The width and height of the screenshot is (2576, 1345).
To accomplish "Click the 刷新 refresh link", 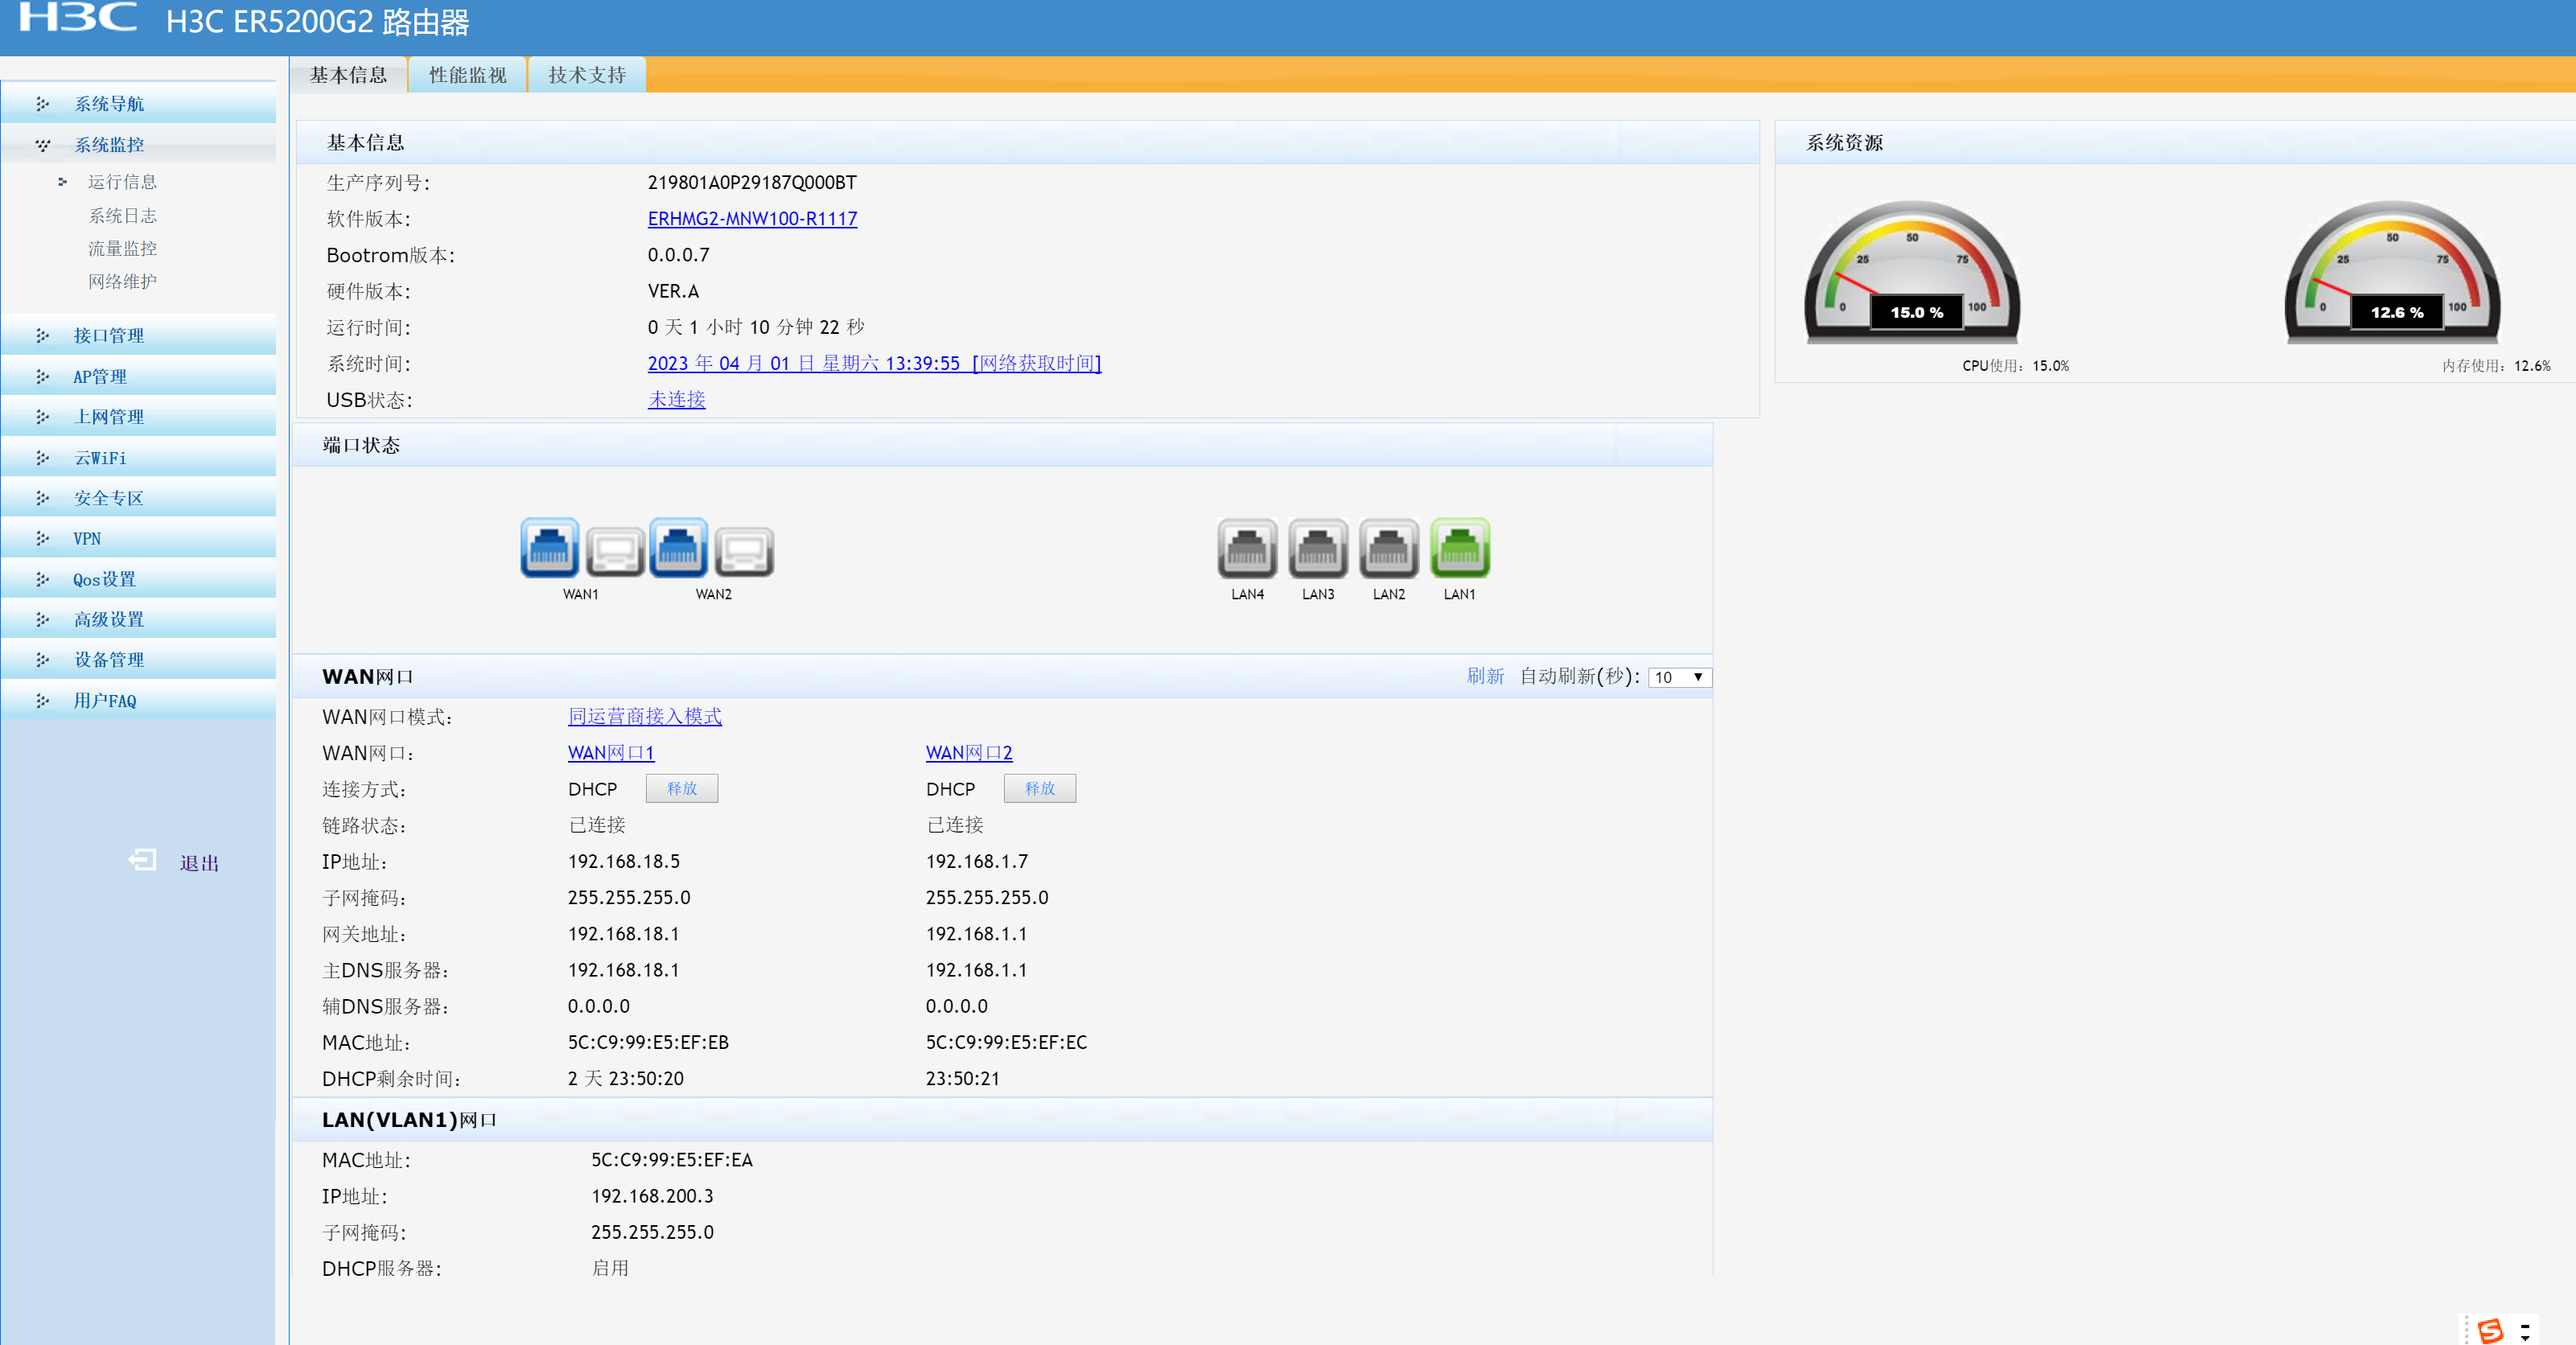I will (1484, 677).
